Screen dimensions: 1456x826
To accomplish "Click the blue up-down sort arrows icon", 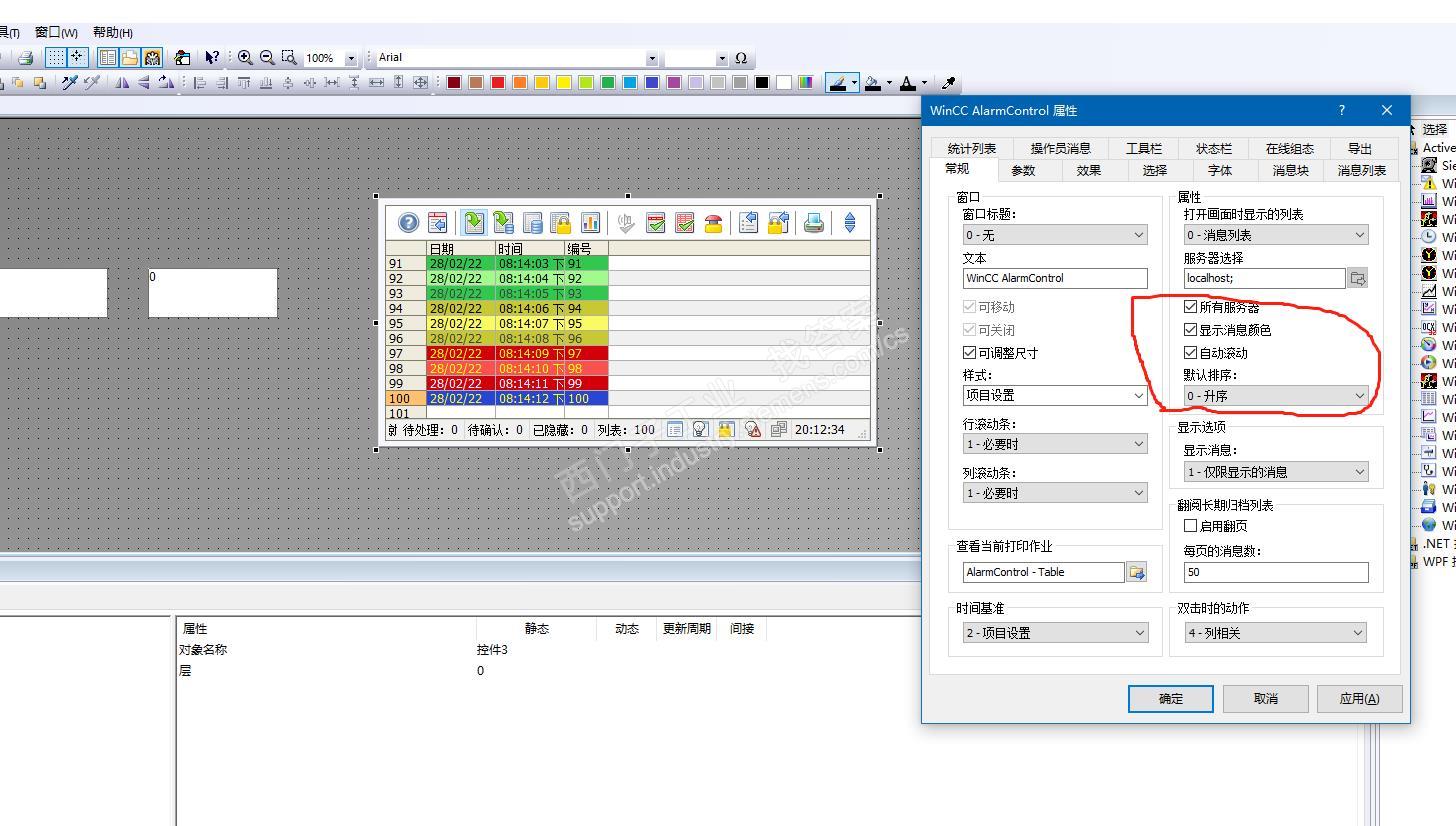I will [850, 223].
